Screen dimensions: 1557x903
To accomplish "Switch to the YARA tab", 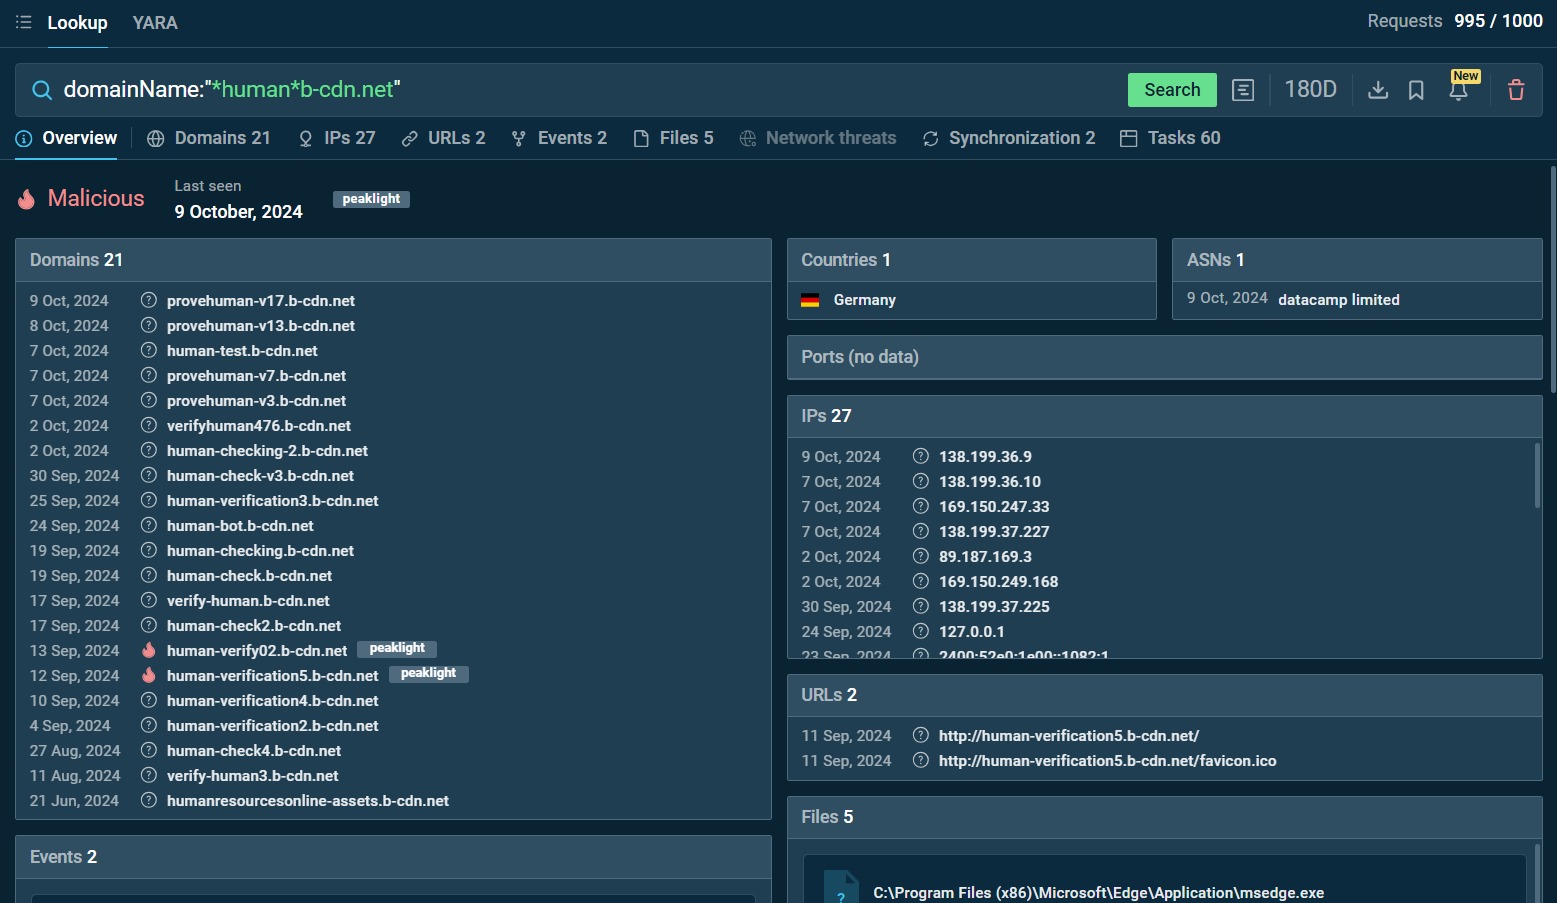I will pos(155,23).
